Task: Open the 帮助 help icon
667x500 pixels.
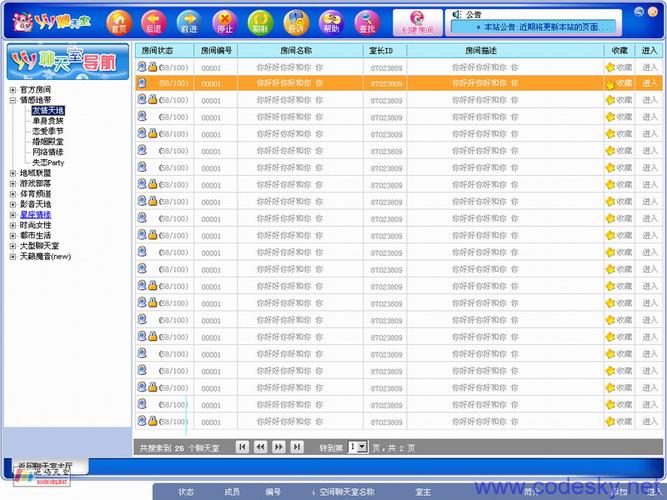Action: click(330, 20)
